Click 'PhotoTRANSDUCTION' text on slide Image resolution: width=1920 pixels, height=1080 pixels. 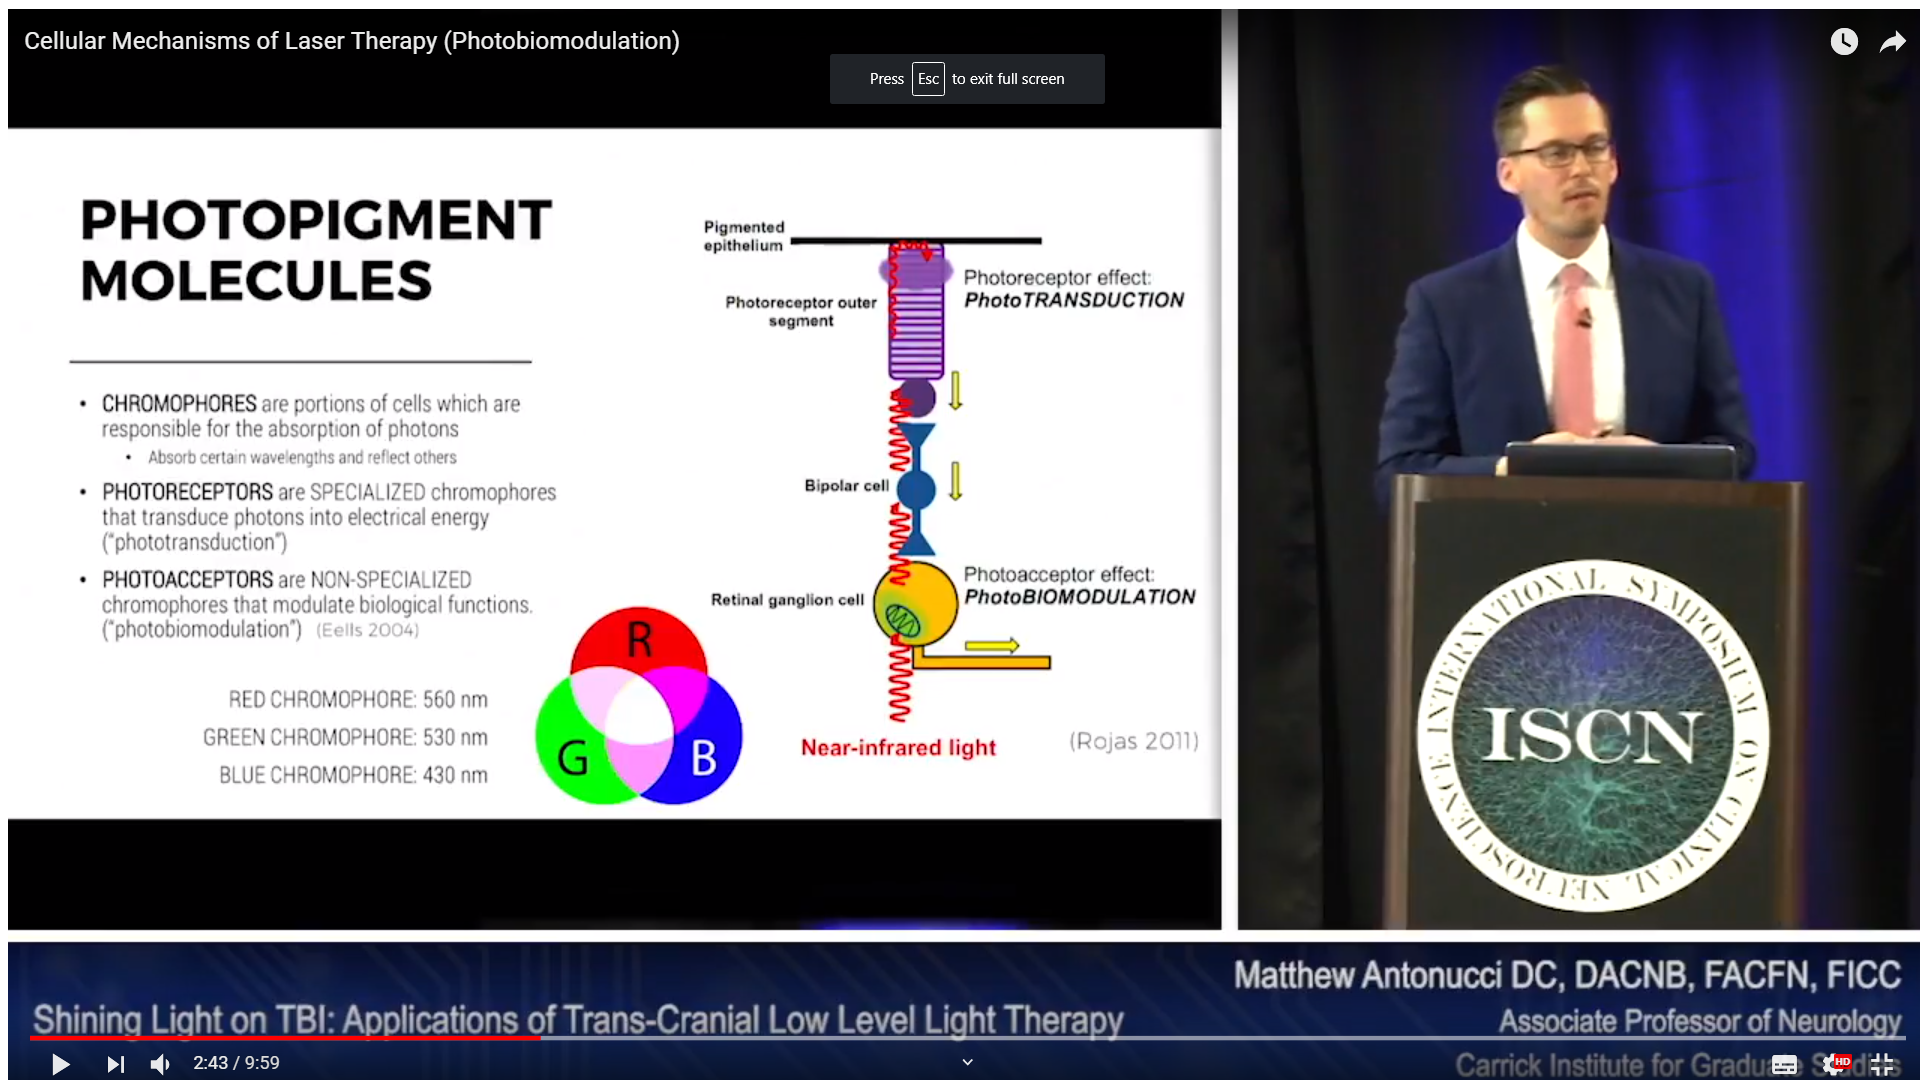(x=1074, y=300)
